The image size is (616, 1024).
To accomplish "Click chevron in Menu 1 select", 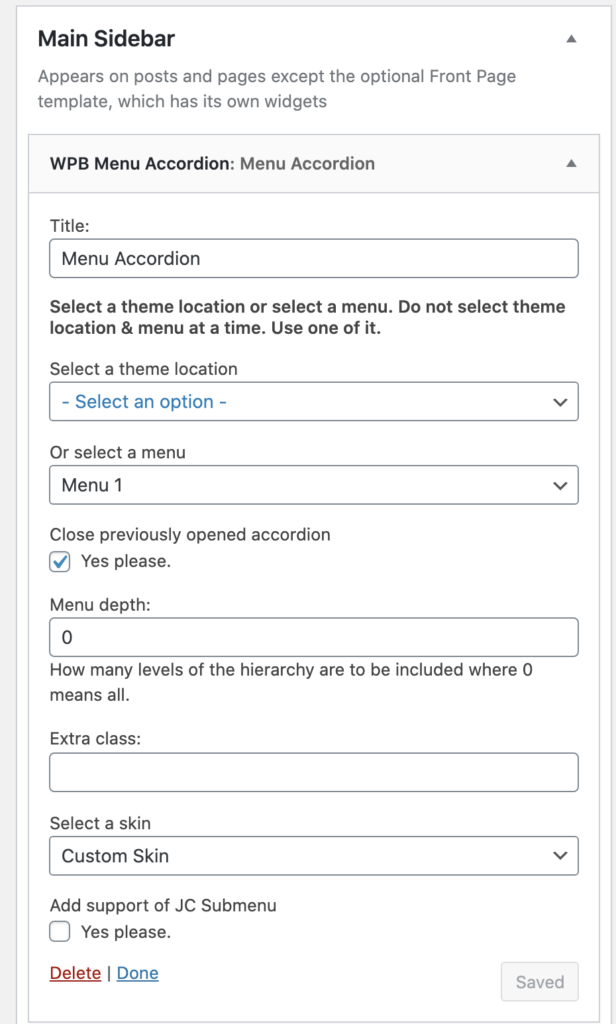I will pyautogui.click(x=560, y=485).
